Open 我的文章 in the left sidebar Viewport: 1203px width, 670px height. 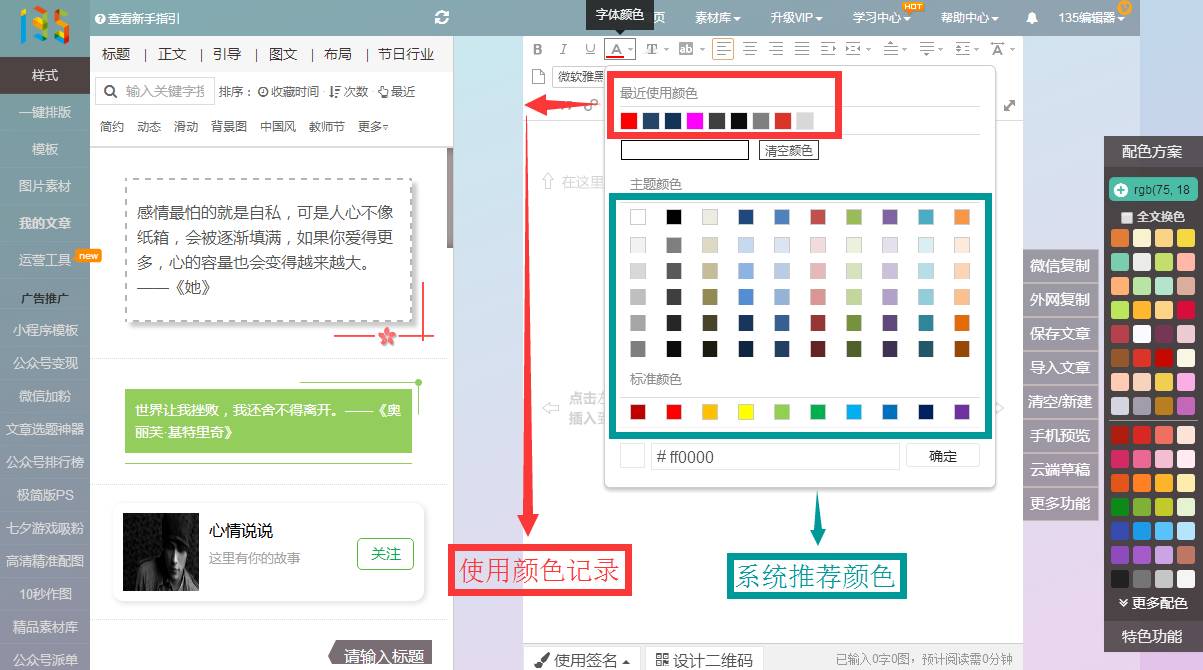click(x=45, y=223)
